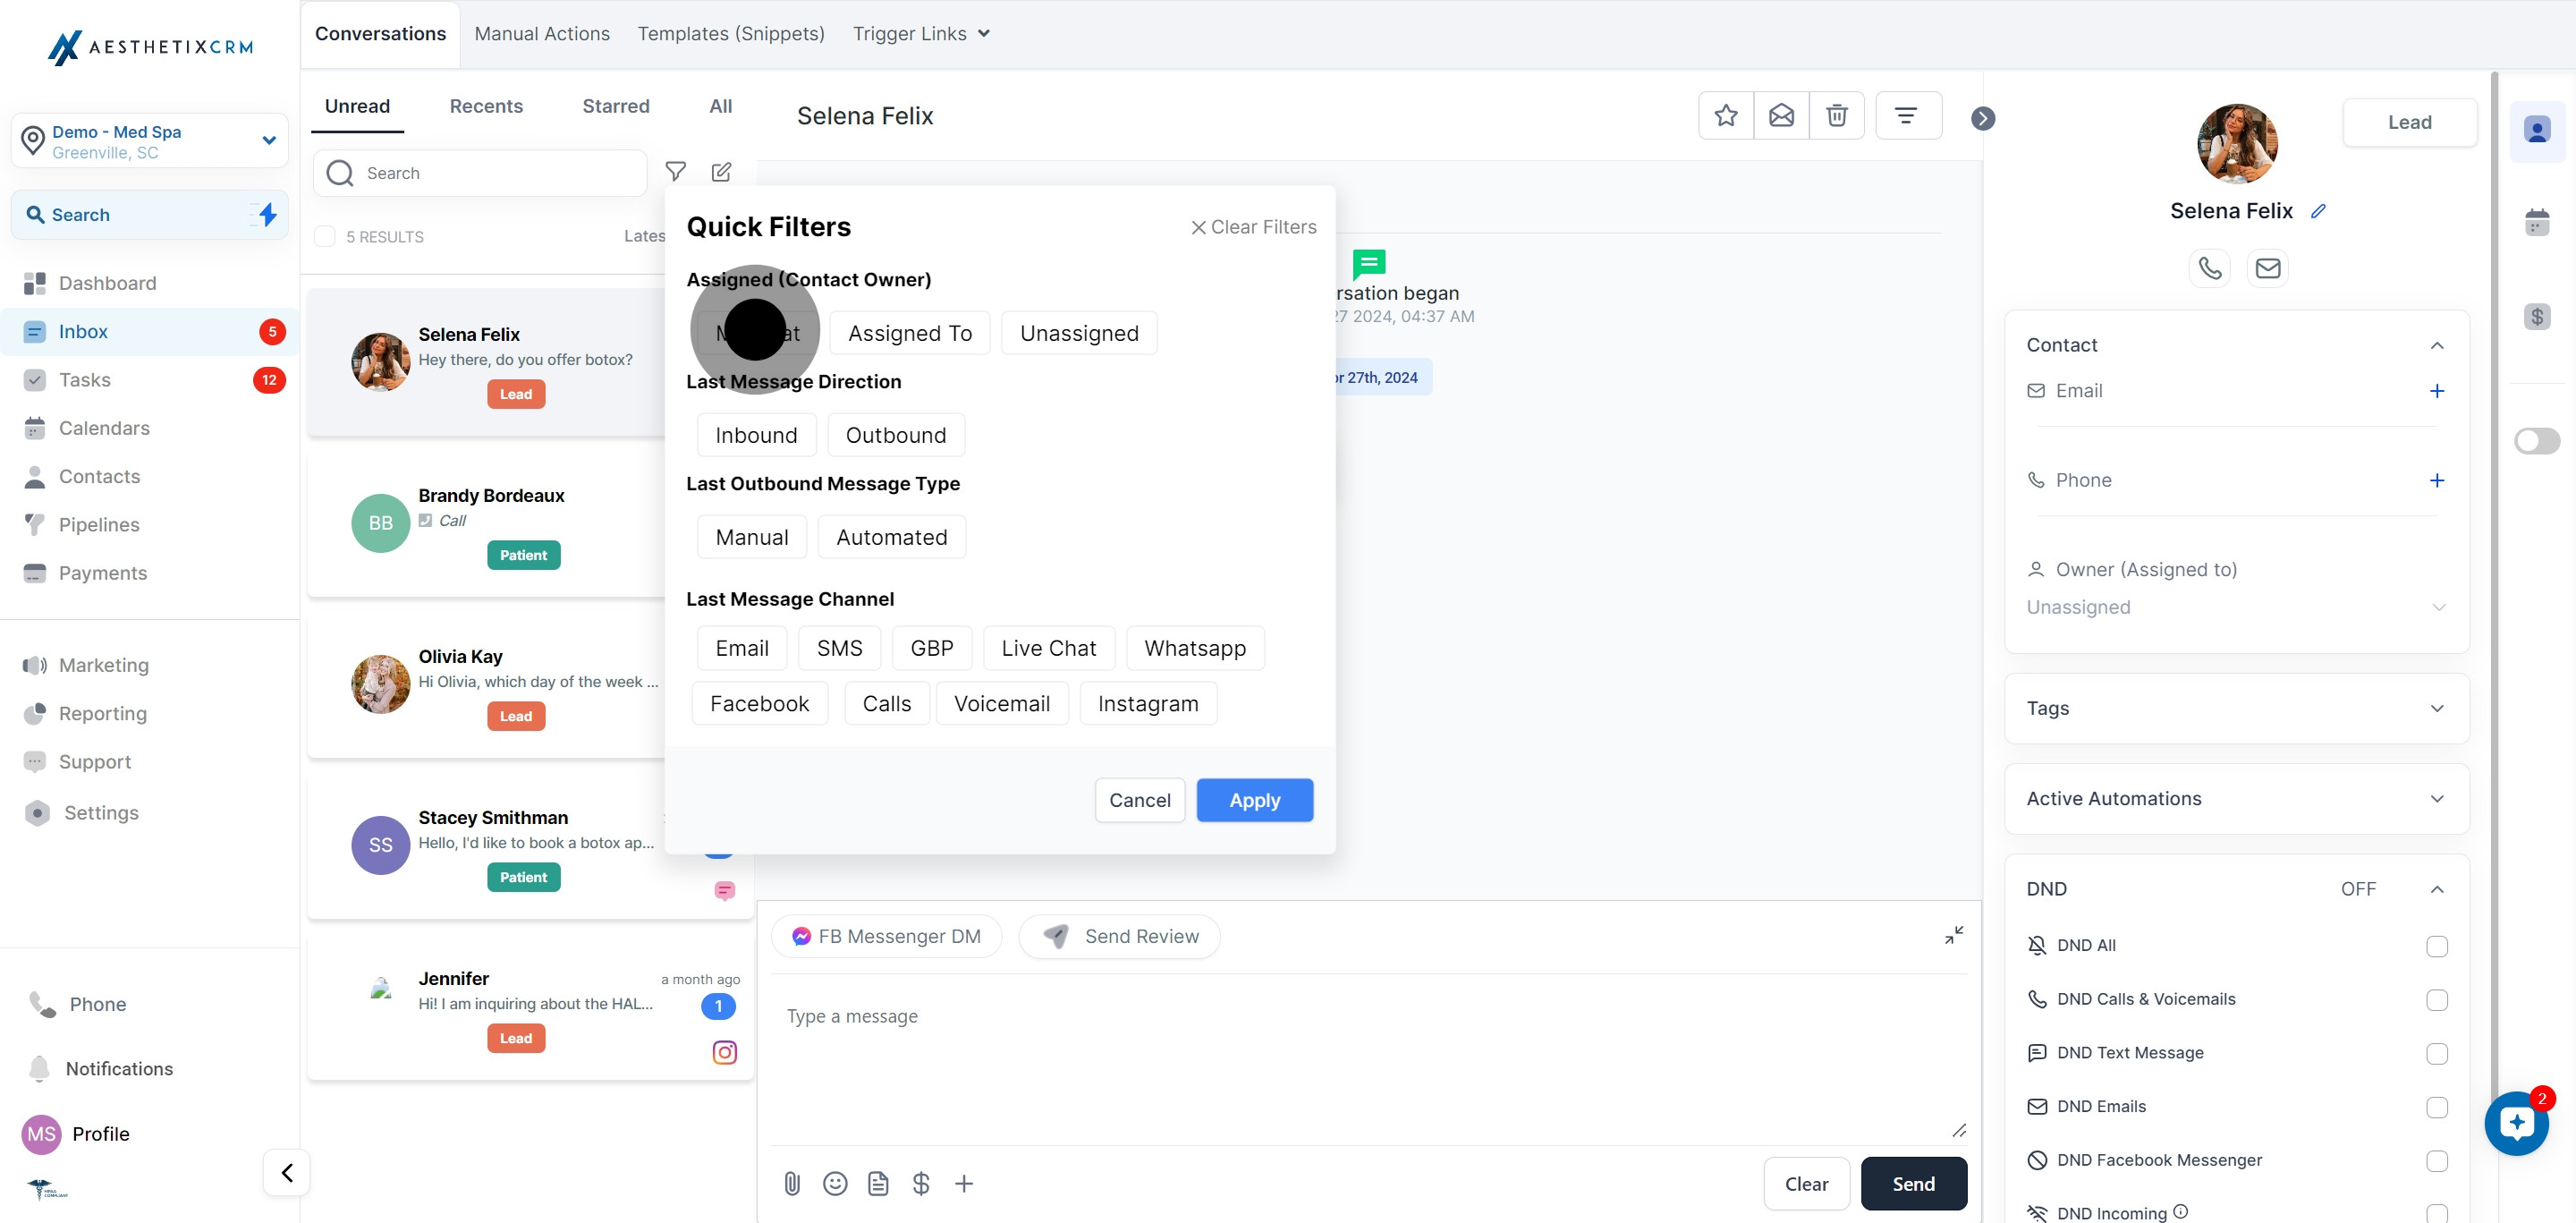2576x1223 pixels.
Task: Click the compose new message icon
Action: 721,172
